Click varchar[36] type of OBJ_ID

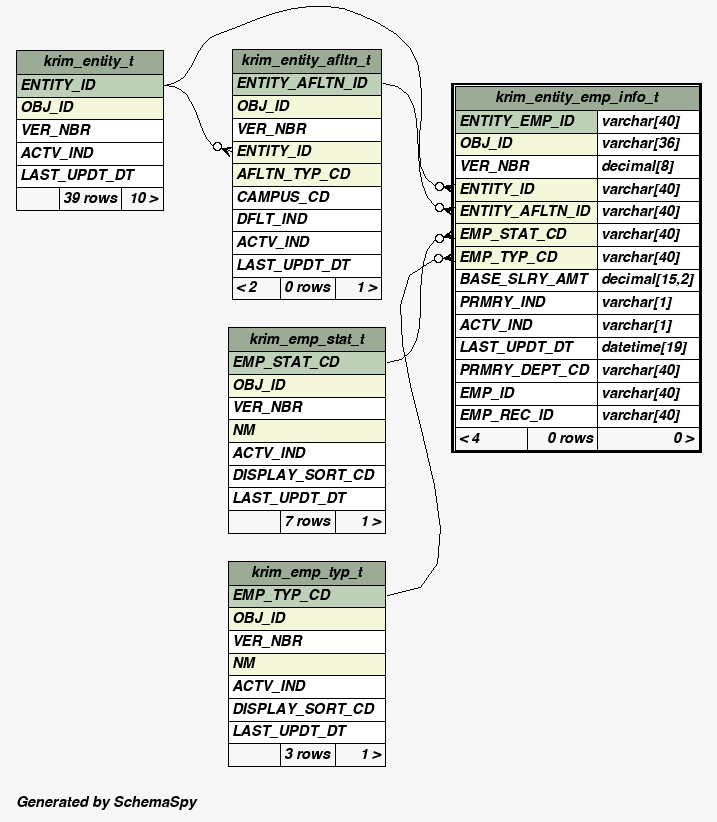click(648, 144)
